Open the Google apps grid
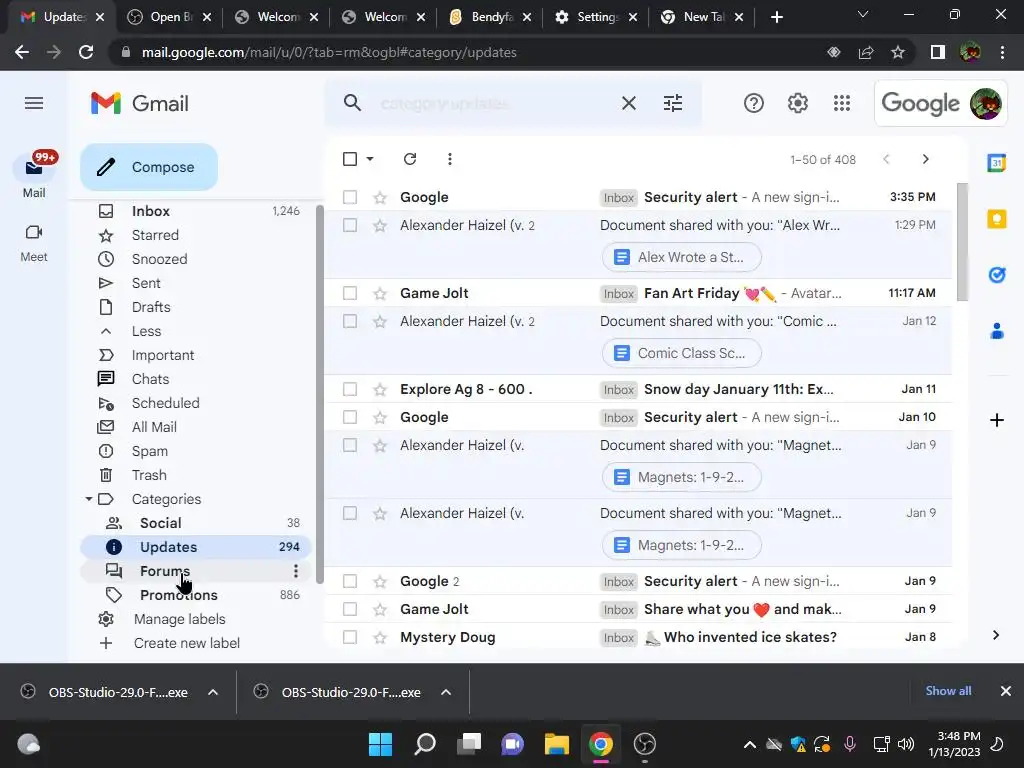The width and height of the screenshot is (1024, 768). [842, 103]
